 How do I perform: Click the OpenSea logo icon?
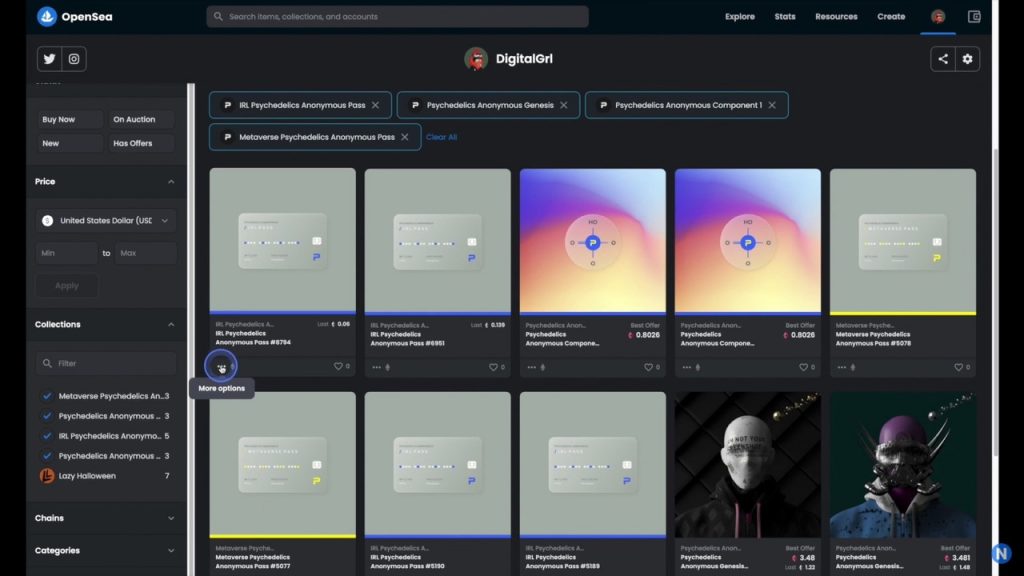pyautogui.click(x=47, y=16)
